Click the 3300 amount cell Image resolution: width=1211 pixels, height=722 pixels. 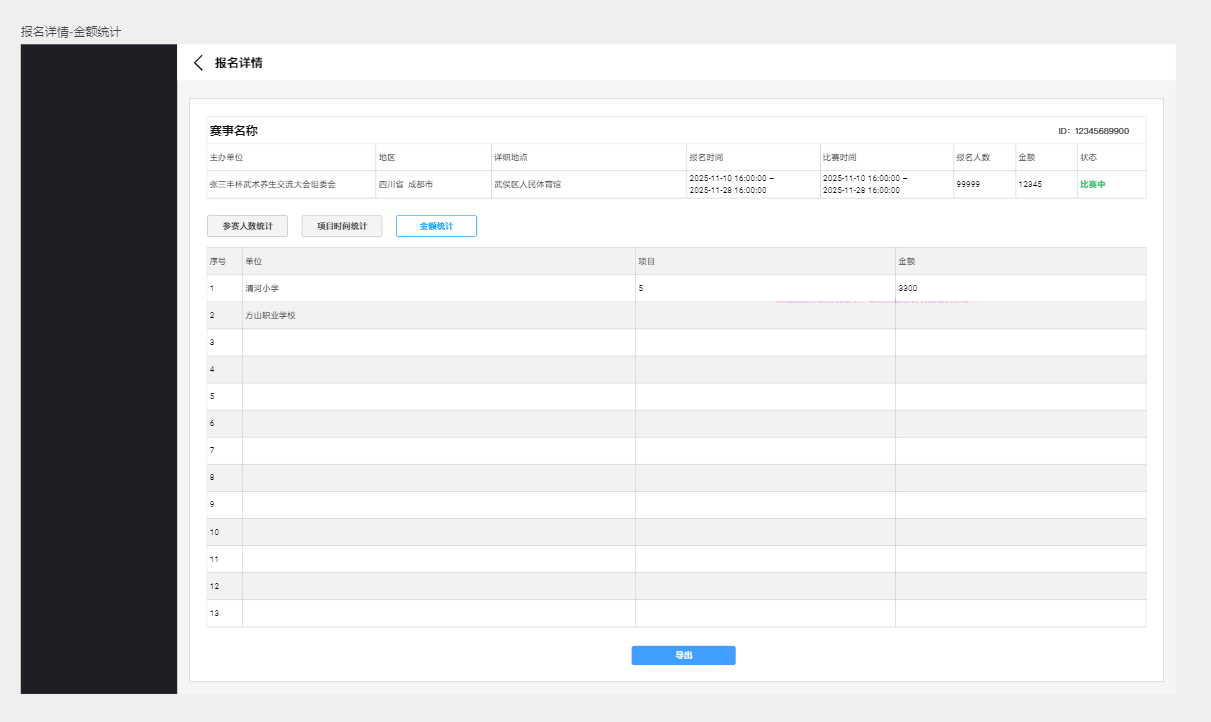(908, 288)
